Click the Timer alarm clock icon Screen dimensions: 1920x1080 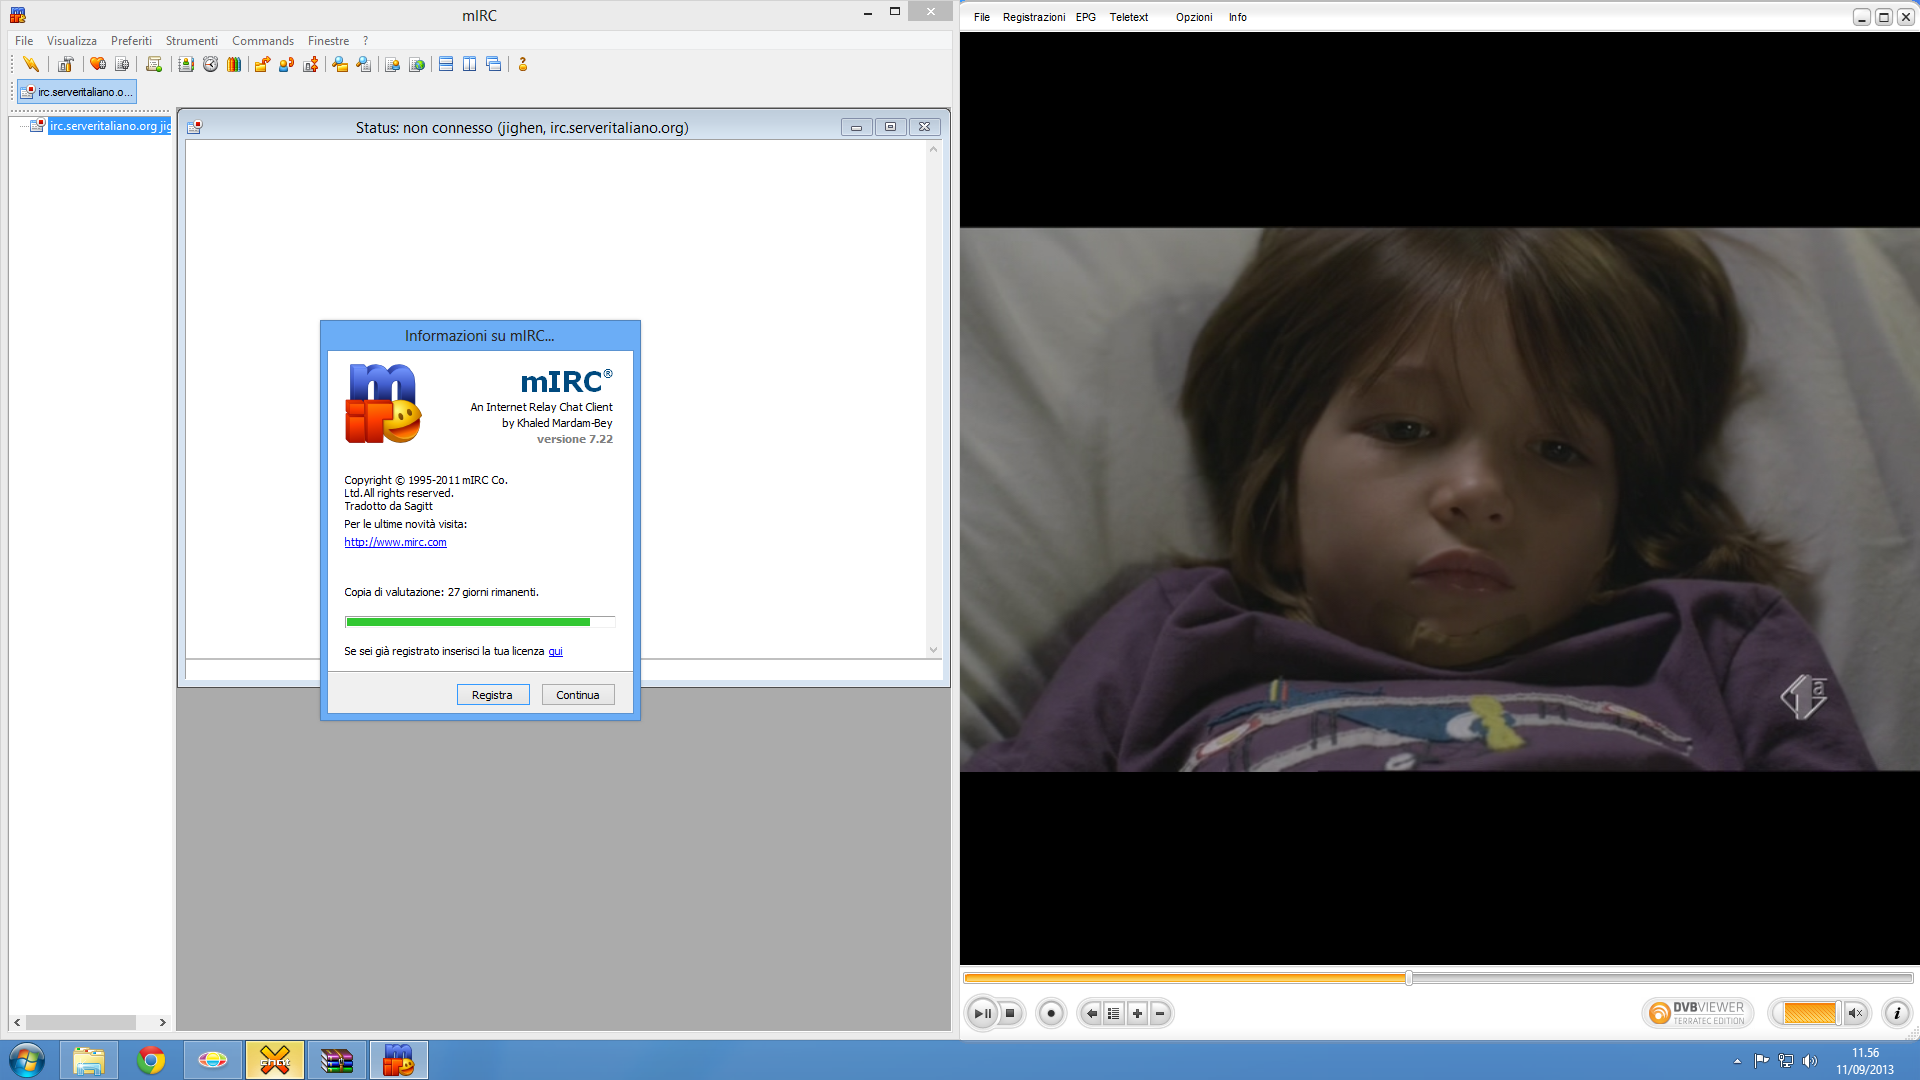[x=210, y=64]
